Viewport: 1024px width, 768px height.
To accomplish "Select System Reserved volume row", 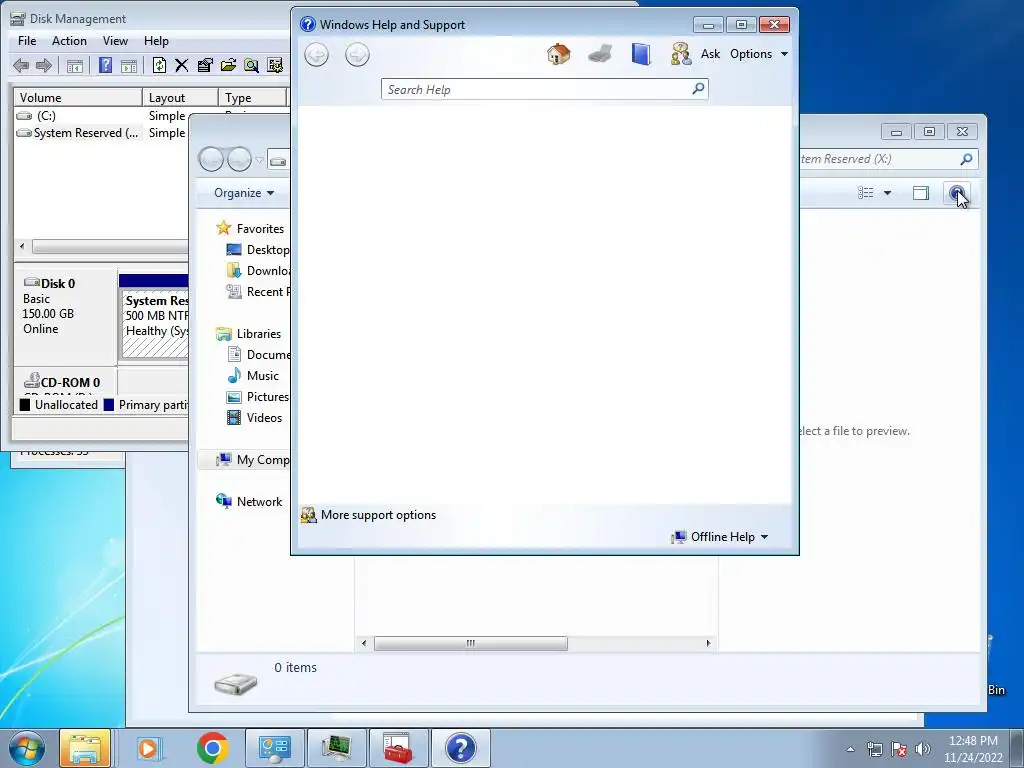I will [x=101, y=133].
